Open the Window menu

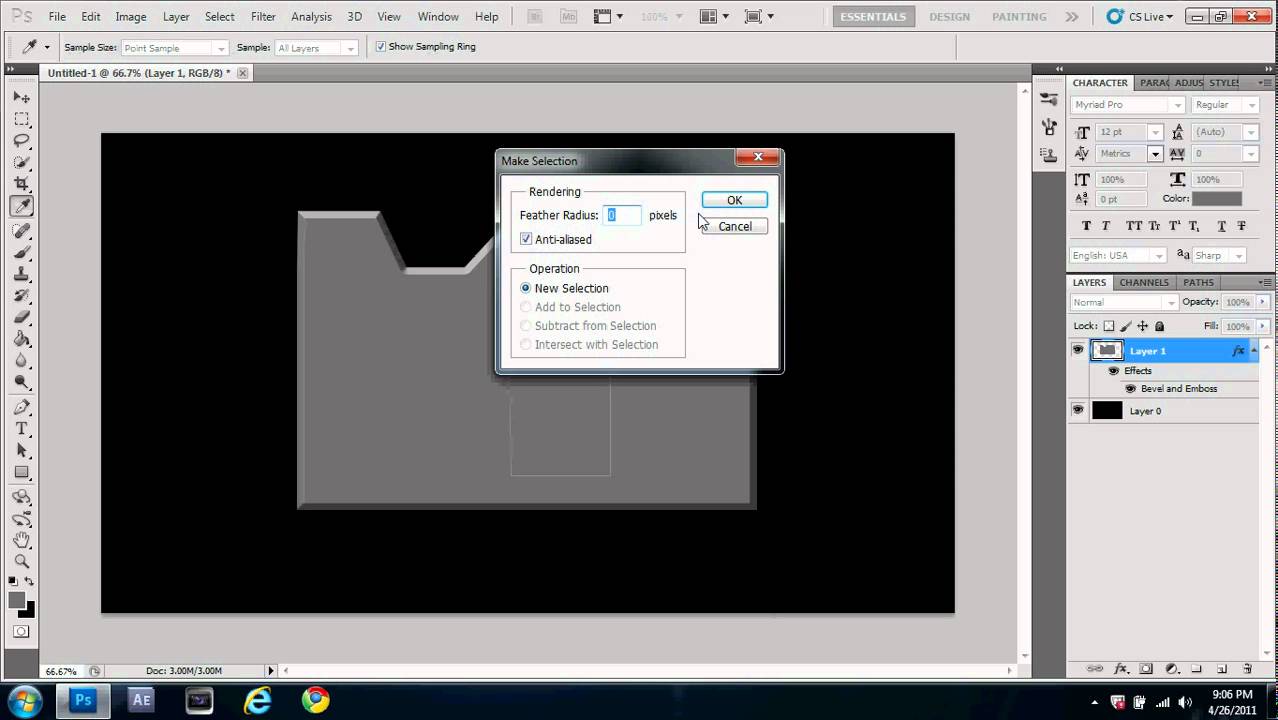tap(438, 17)
